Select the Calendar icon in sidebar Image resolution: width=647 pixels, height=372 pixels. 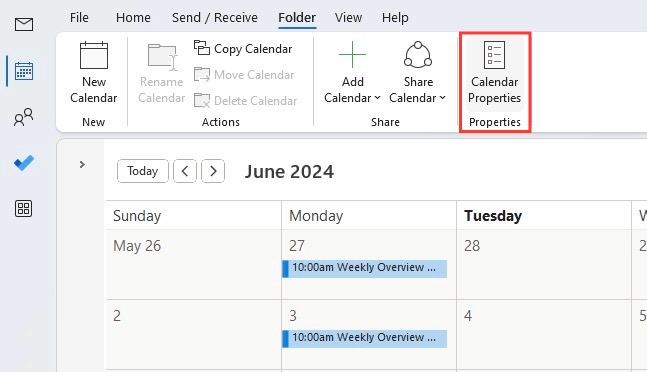[24, 71]
